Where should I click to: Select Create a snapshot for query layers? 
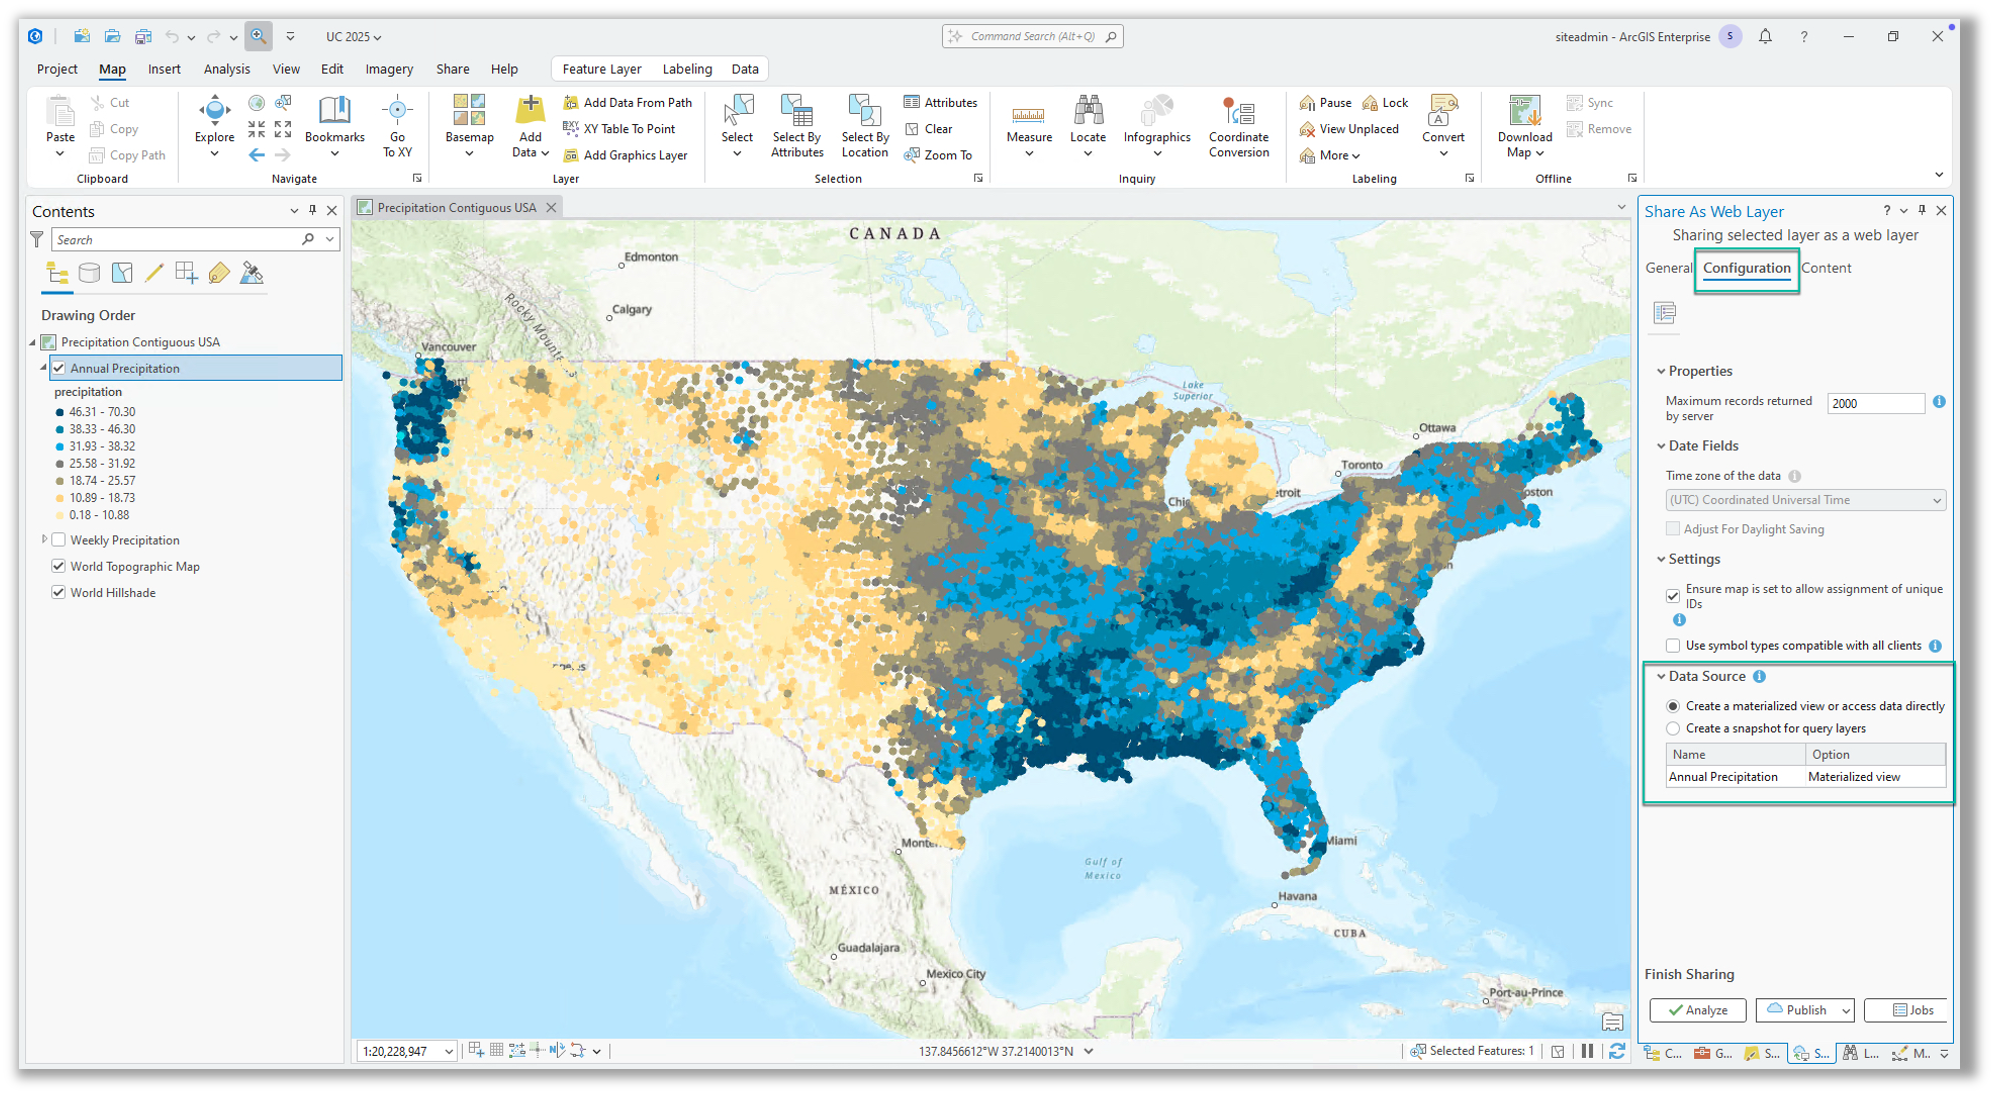tap(1673, 728)
